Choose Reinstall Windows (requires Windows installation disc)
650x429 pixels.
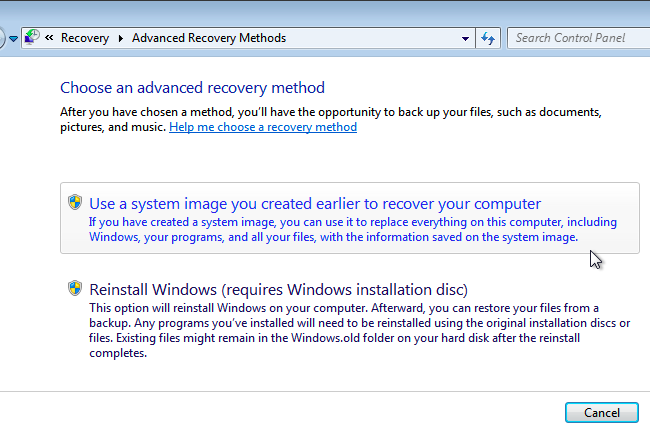pos(279,290)
